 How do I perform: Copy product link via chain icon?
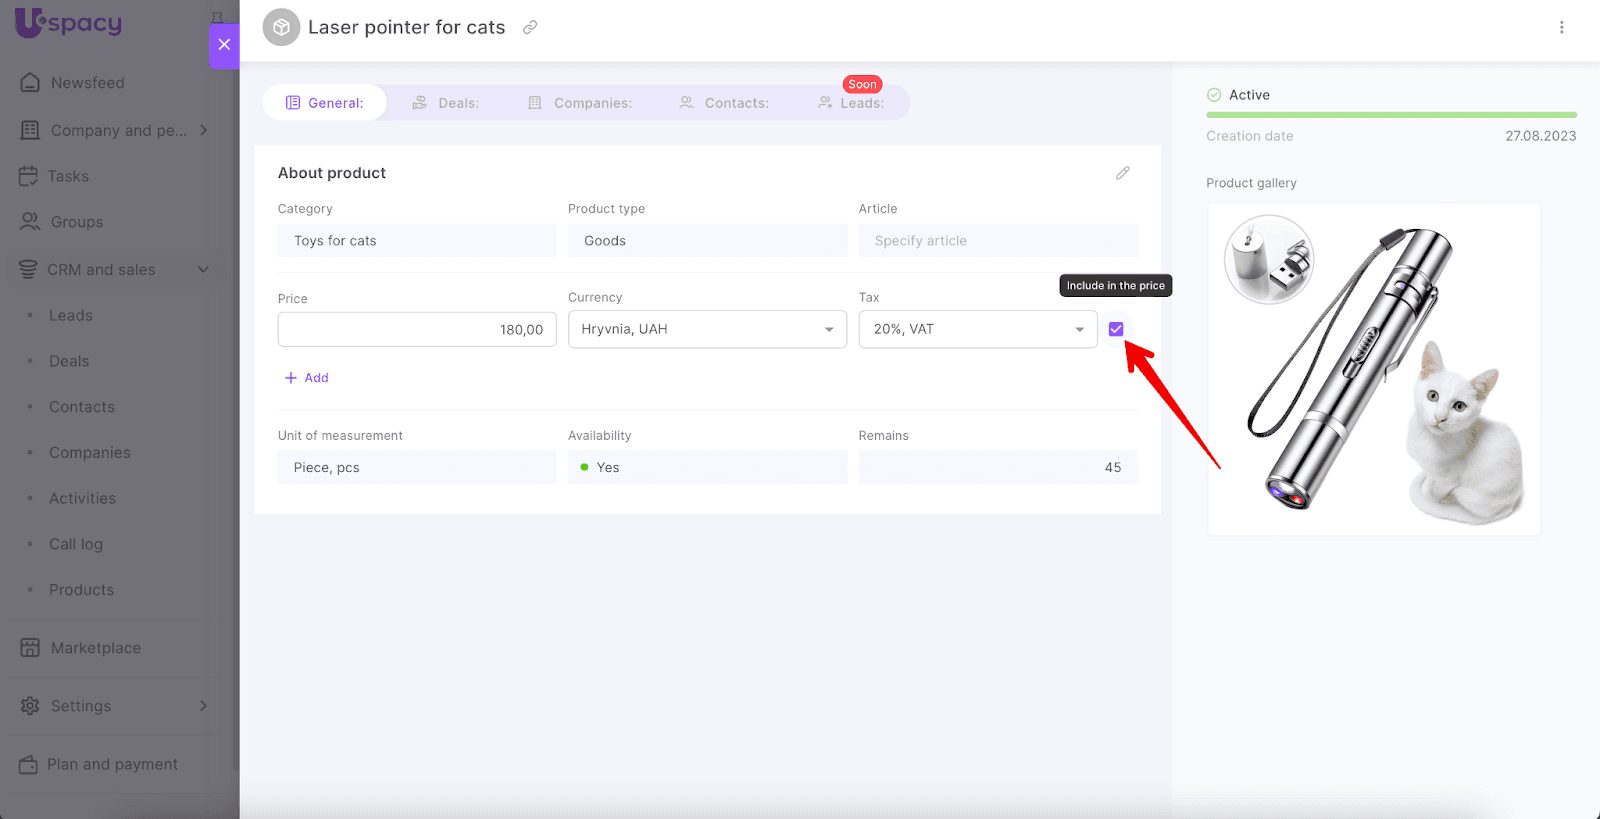(x=530, y=27)
